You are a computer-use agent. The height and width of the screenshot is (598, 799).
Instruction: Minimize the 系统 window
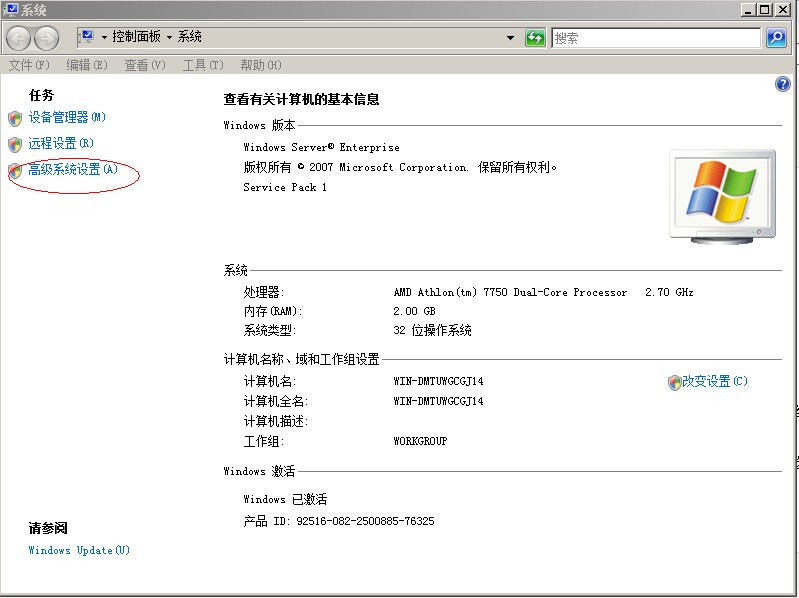point(748,9)
